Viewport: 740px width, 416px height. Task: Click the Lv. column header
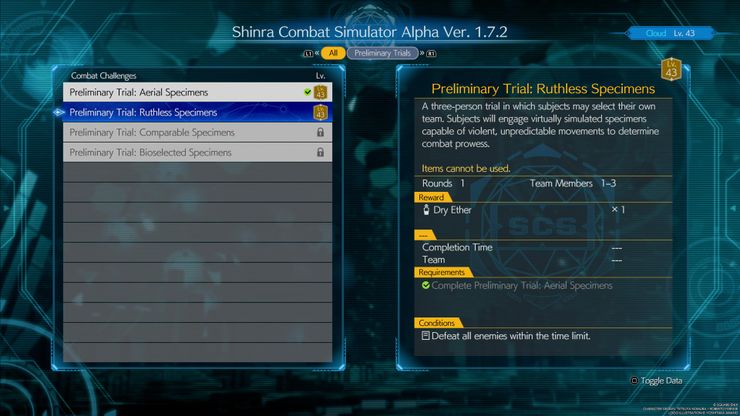[x=320, y=76]
